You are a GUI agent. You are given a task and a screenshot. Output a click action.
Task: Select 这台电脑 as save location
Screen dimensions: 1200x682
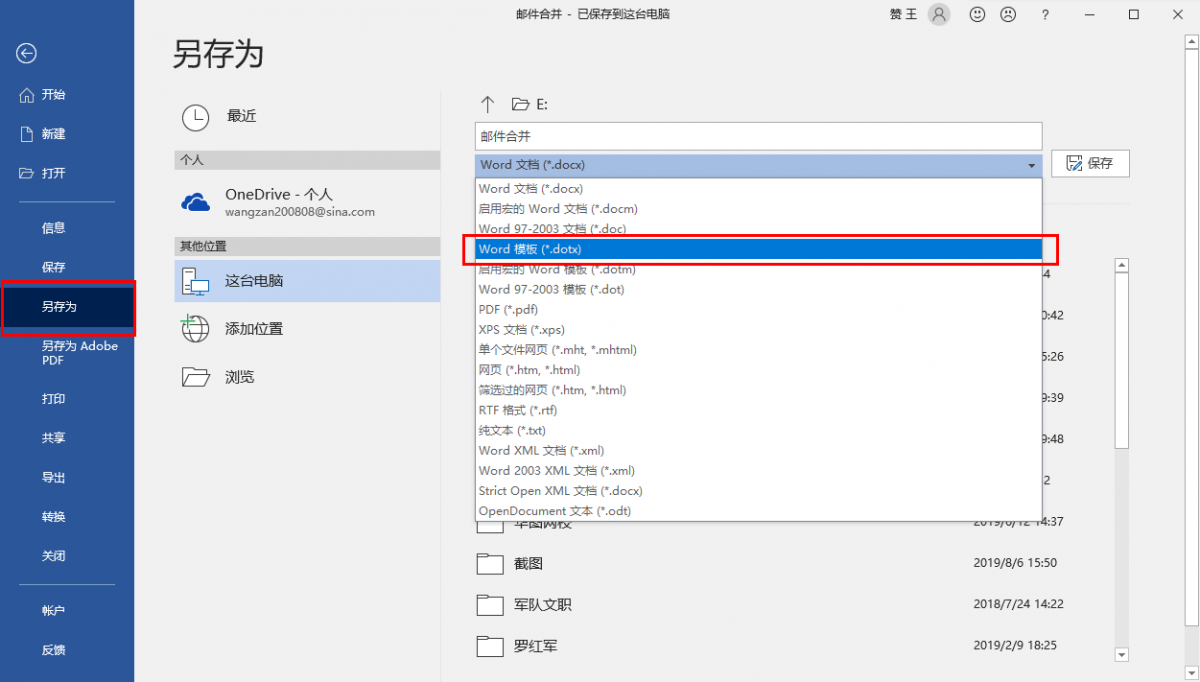tap(307, 281)
